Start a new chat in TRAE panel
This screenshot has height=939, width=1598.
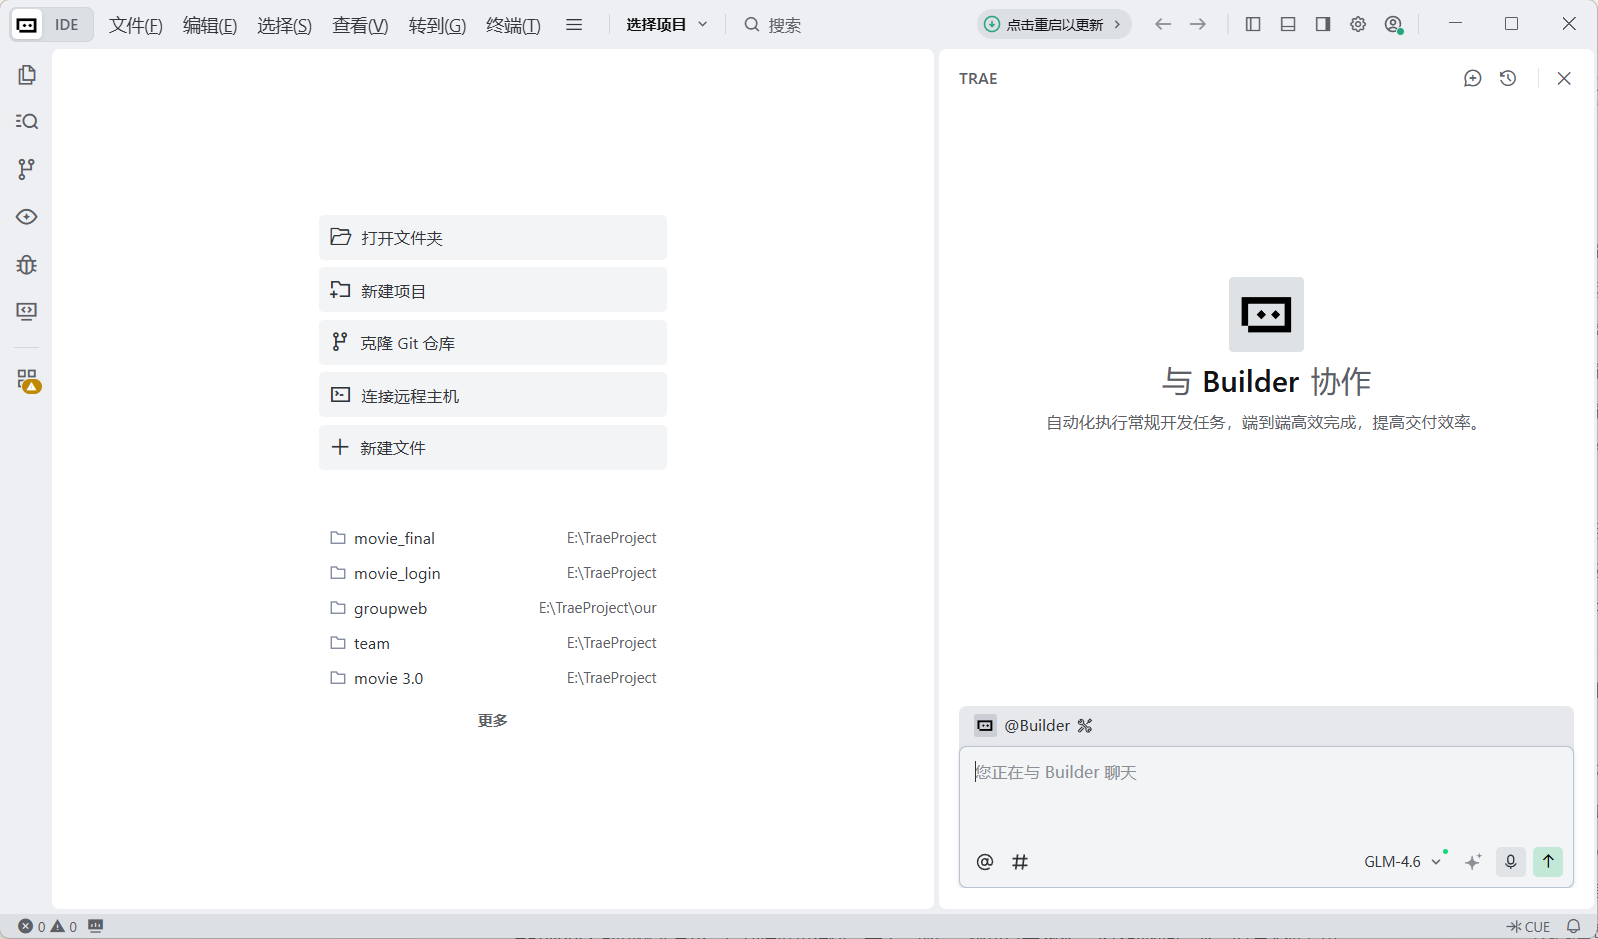coord(1472,78)
